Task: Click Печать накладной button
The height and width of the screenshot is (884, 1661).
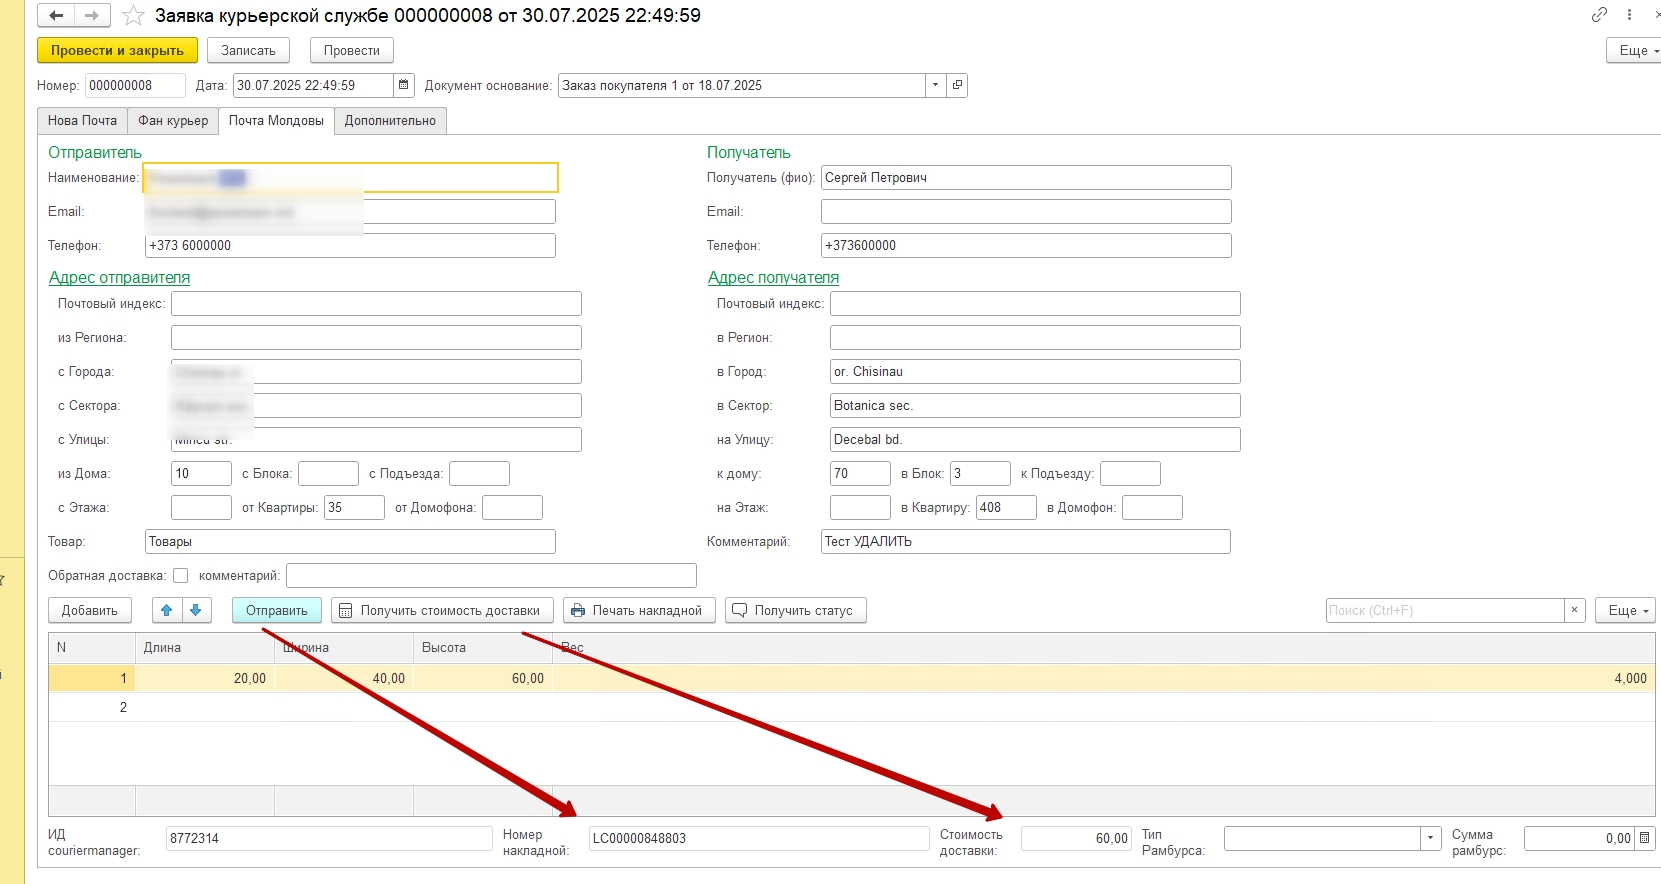Action: click(x=639, y=610)
